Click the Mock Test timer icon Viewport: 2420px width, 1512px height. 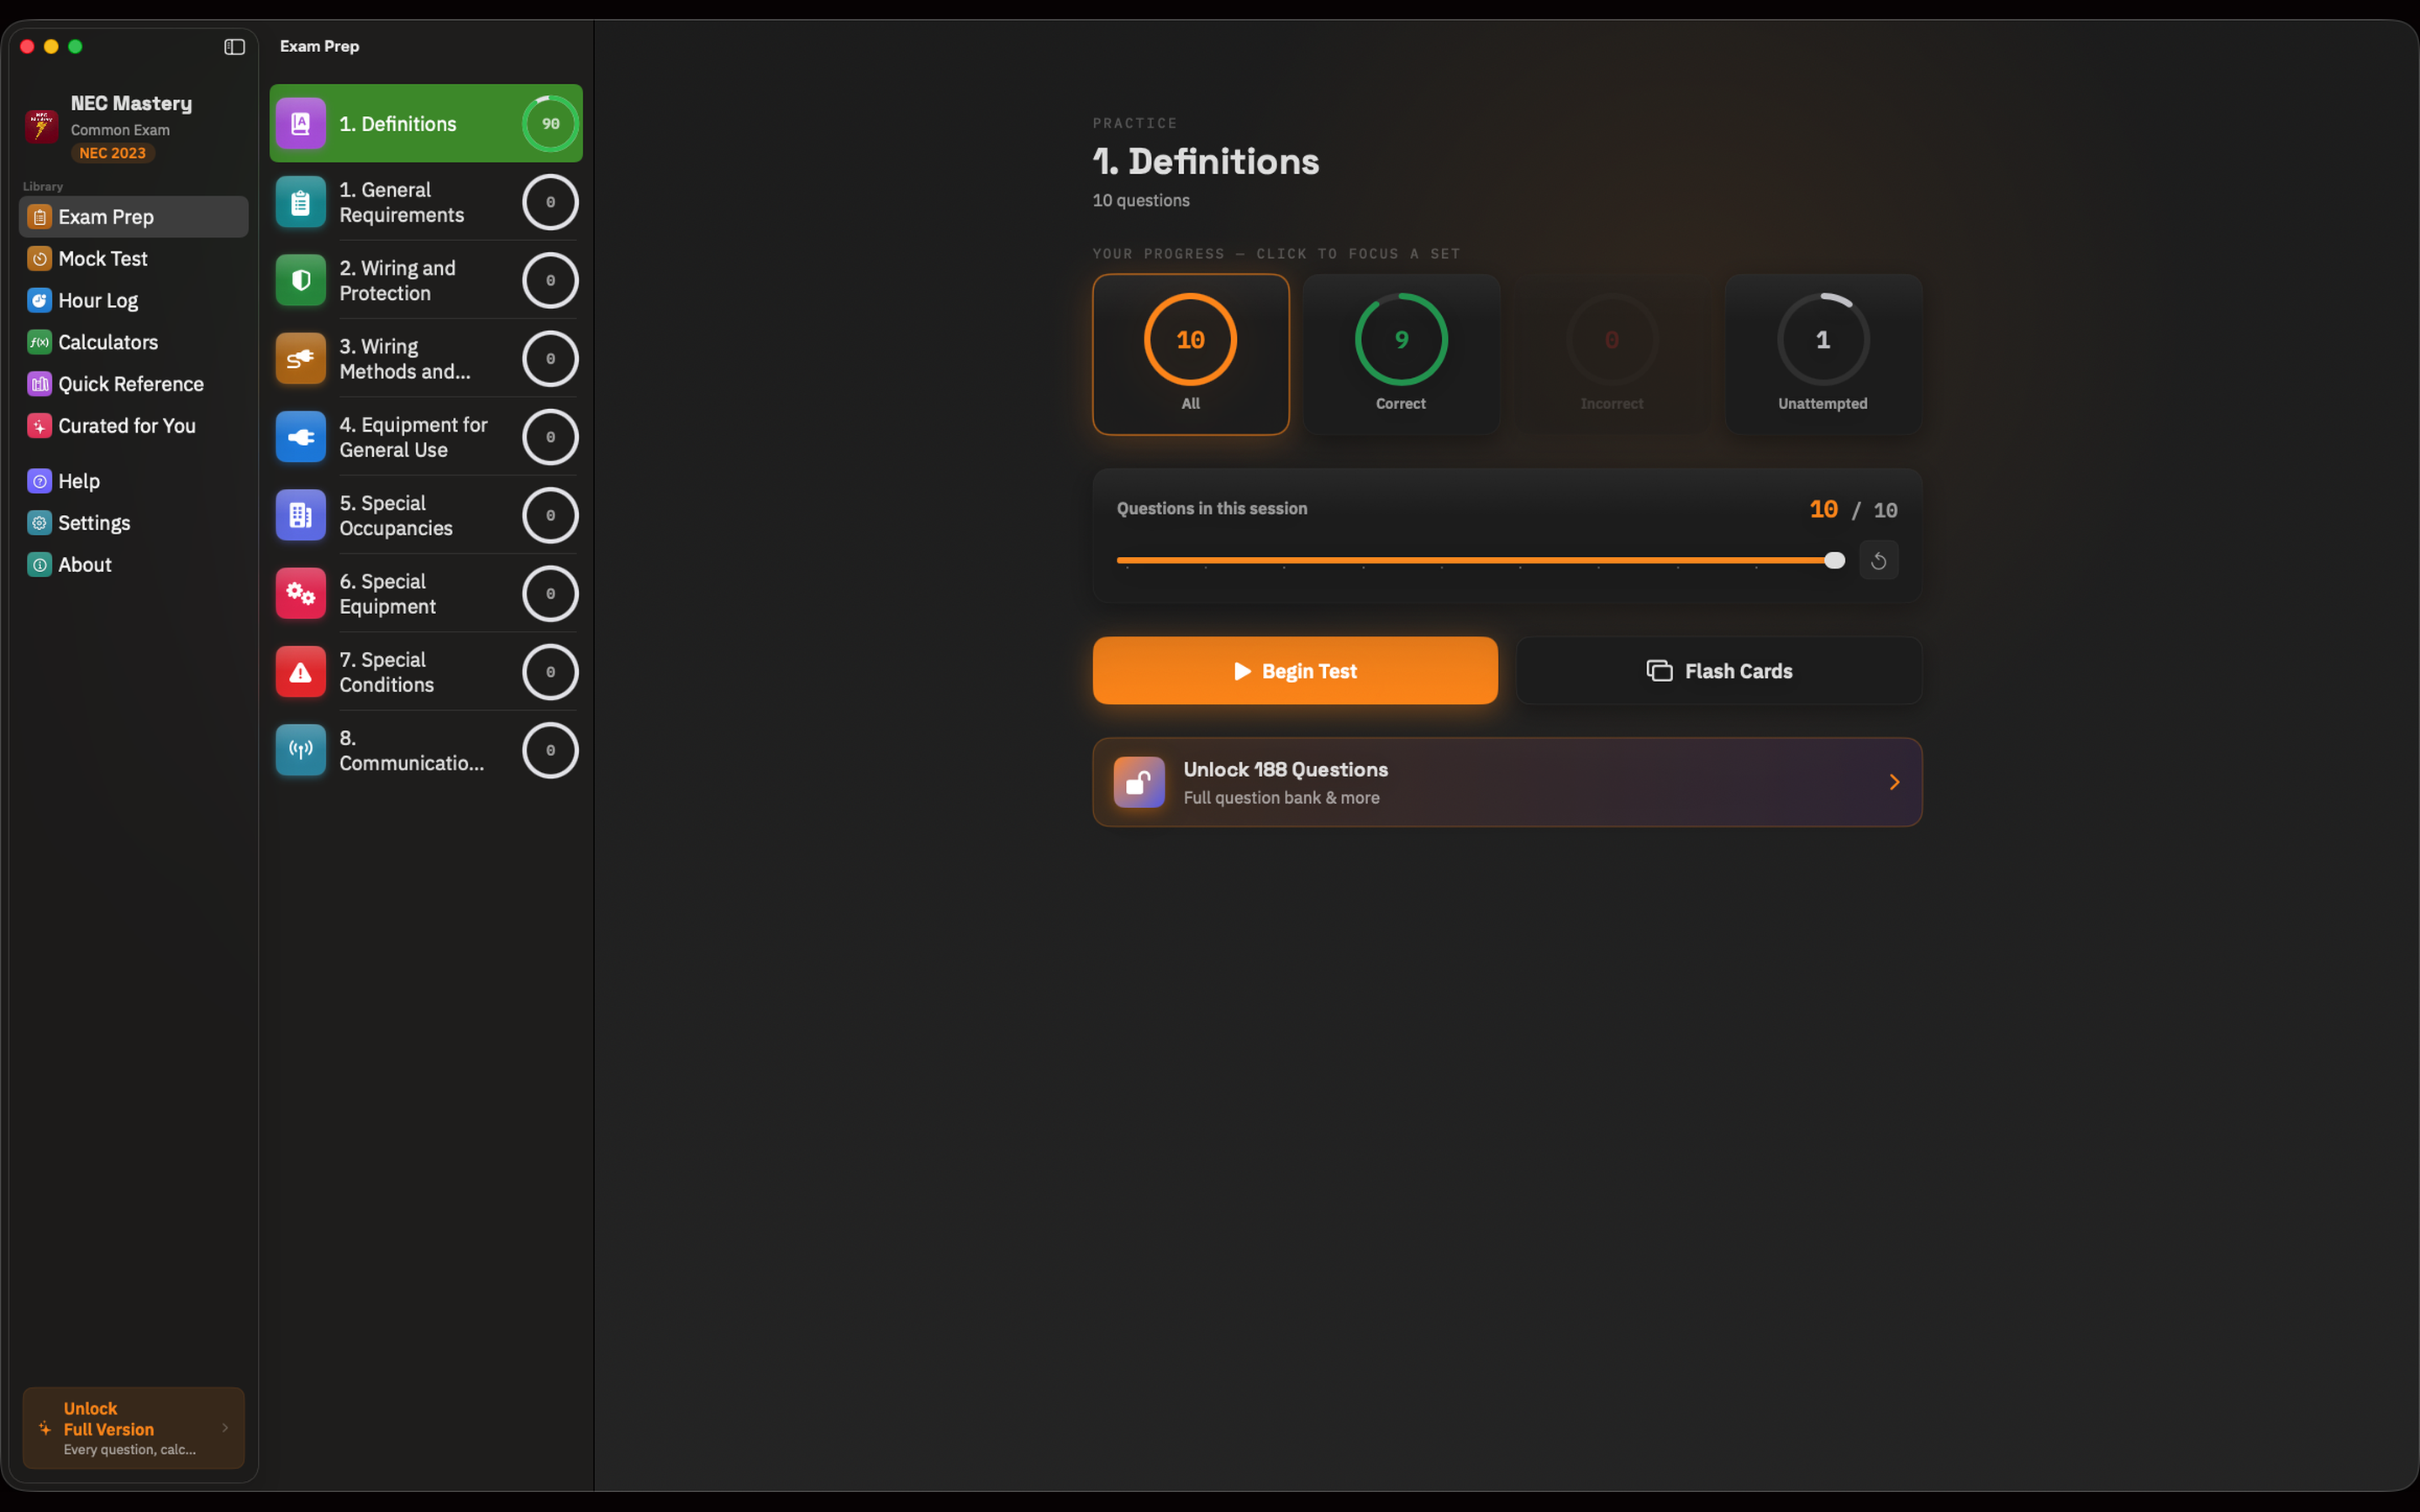(x=39, y=259)
